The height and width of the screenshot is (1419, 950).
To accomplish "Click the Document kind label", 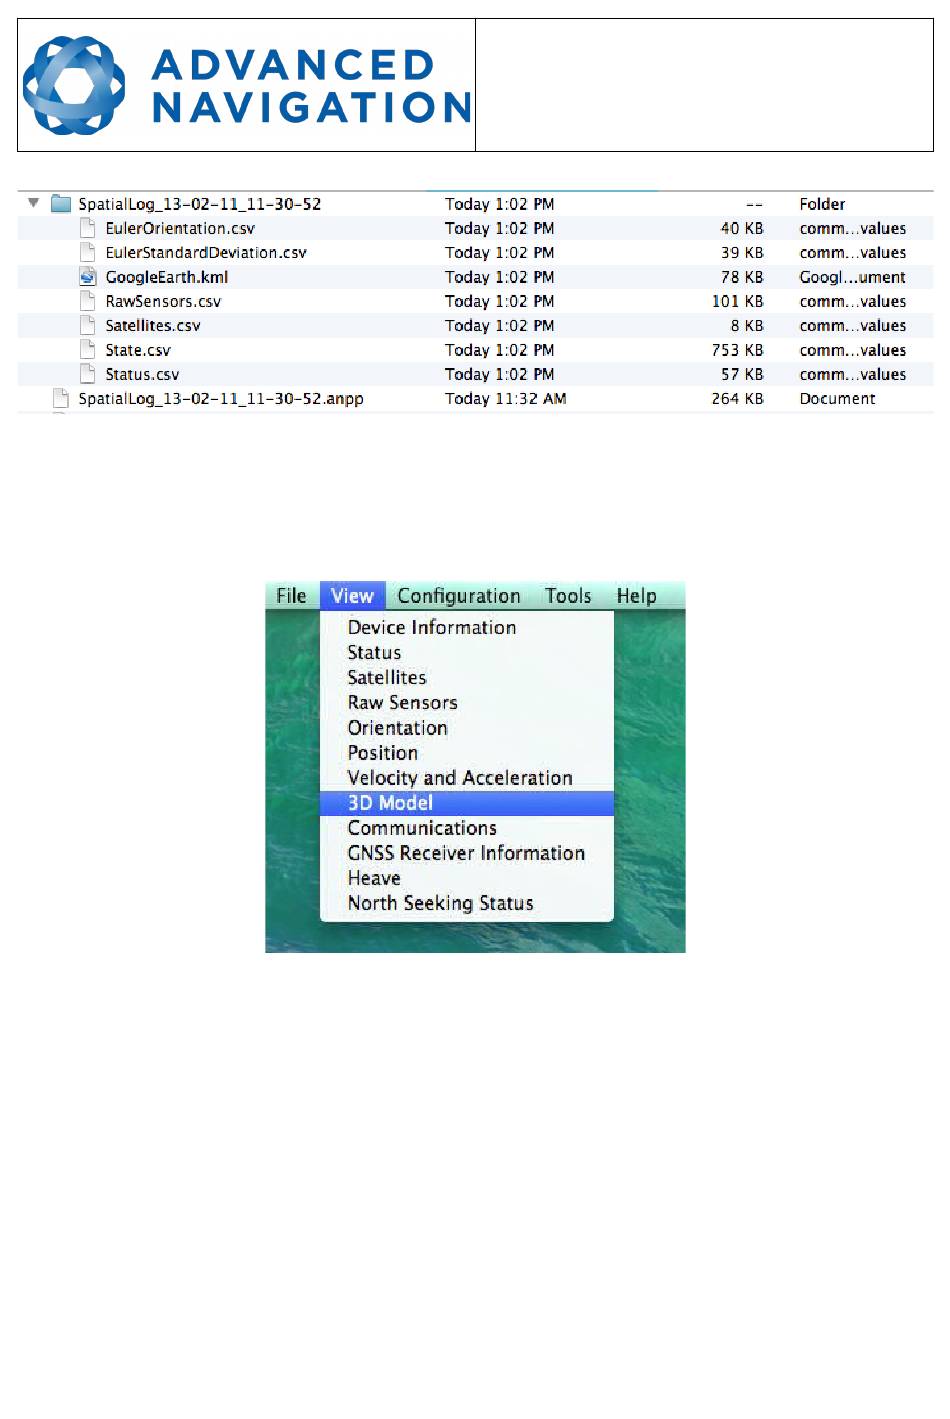I will point(837,398).
